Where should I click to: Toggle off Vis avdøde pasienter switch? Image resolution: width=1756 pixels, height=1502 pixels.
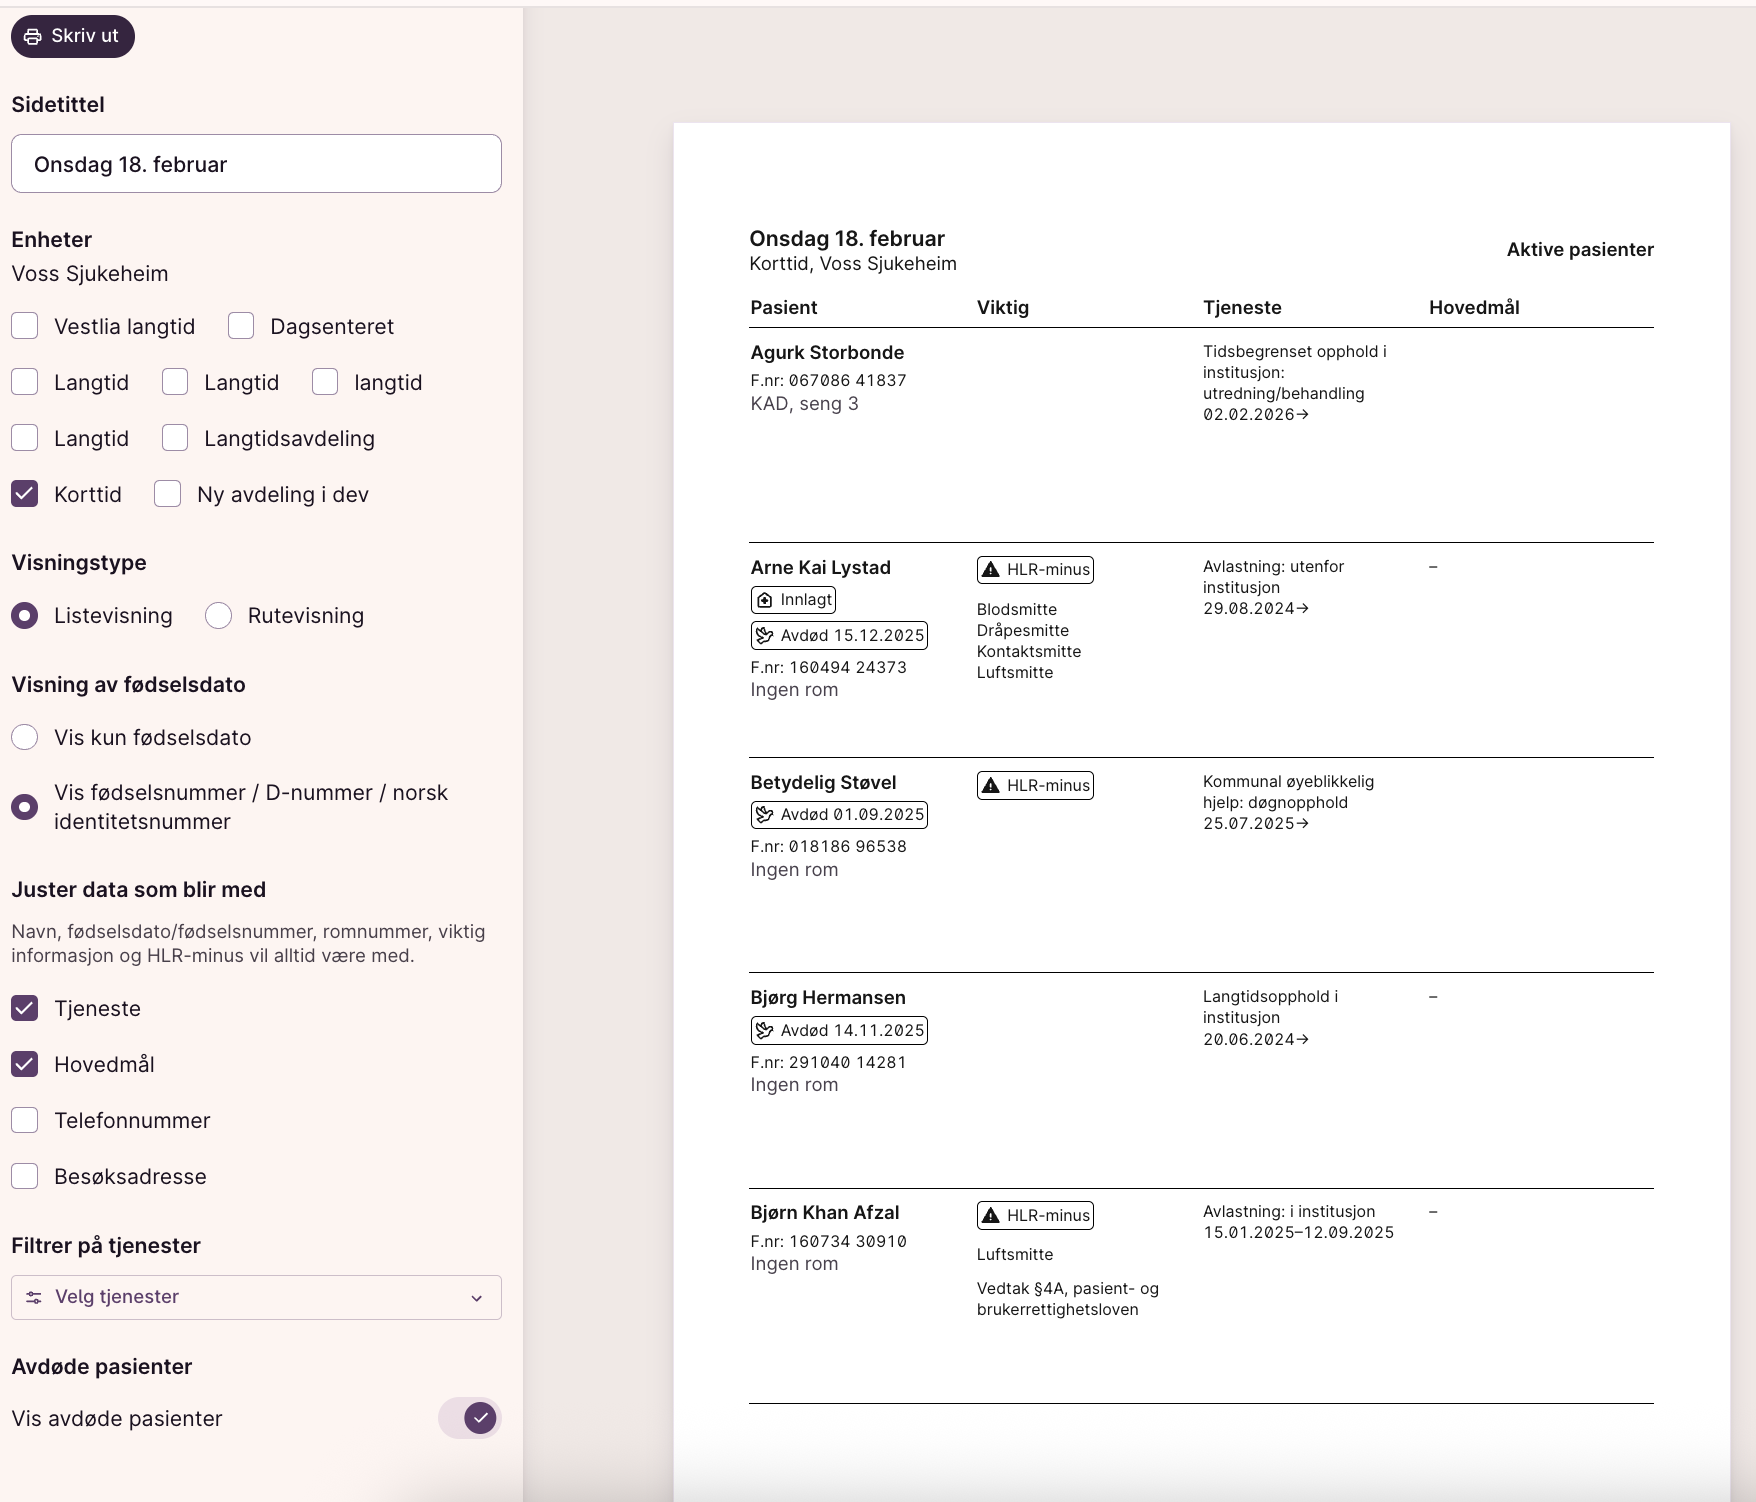470,1418
